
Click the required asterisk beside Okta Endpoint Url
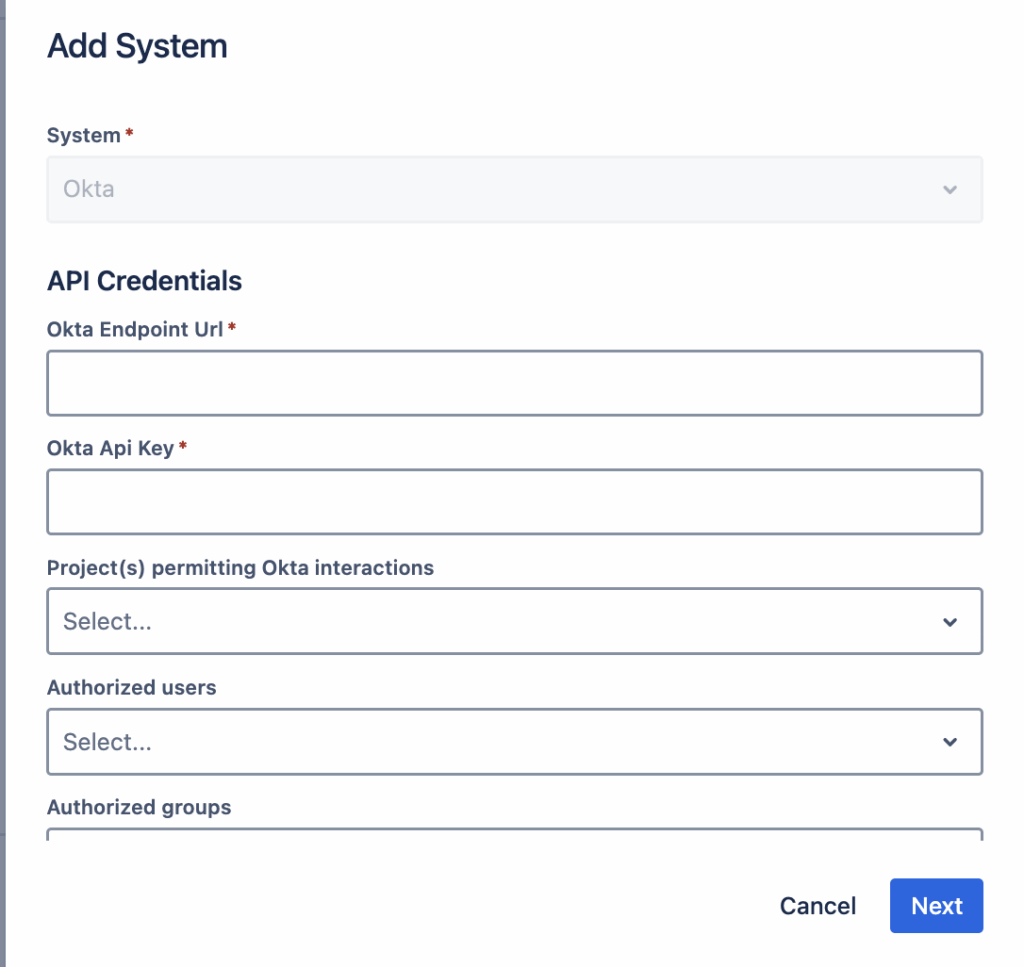pyautogui.click(x=232, y=327)
